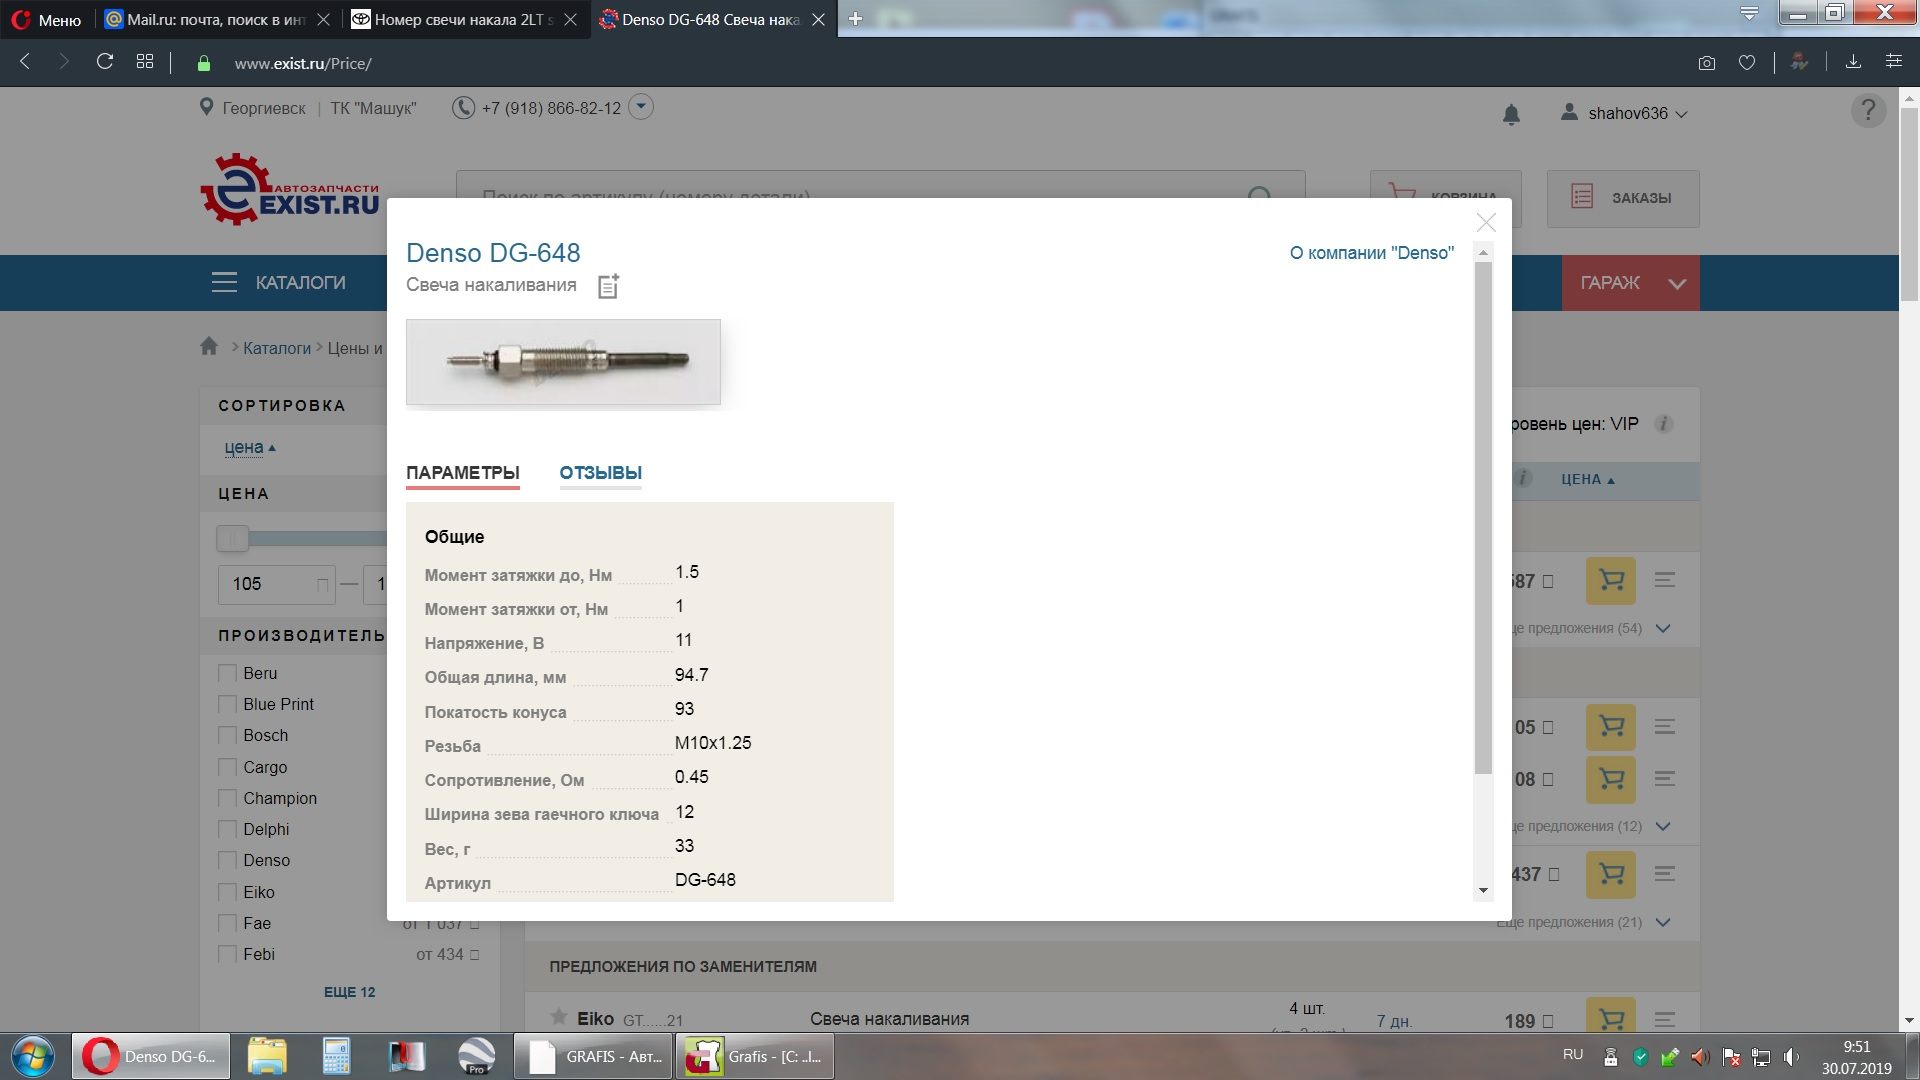Open the Windows Start button

pyautogui.click(x=32, y=1056)
